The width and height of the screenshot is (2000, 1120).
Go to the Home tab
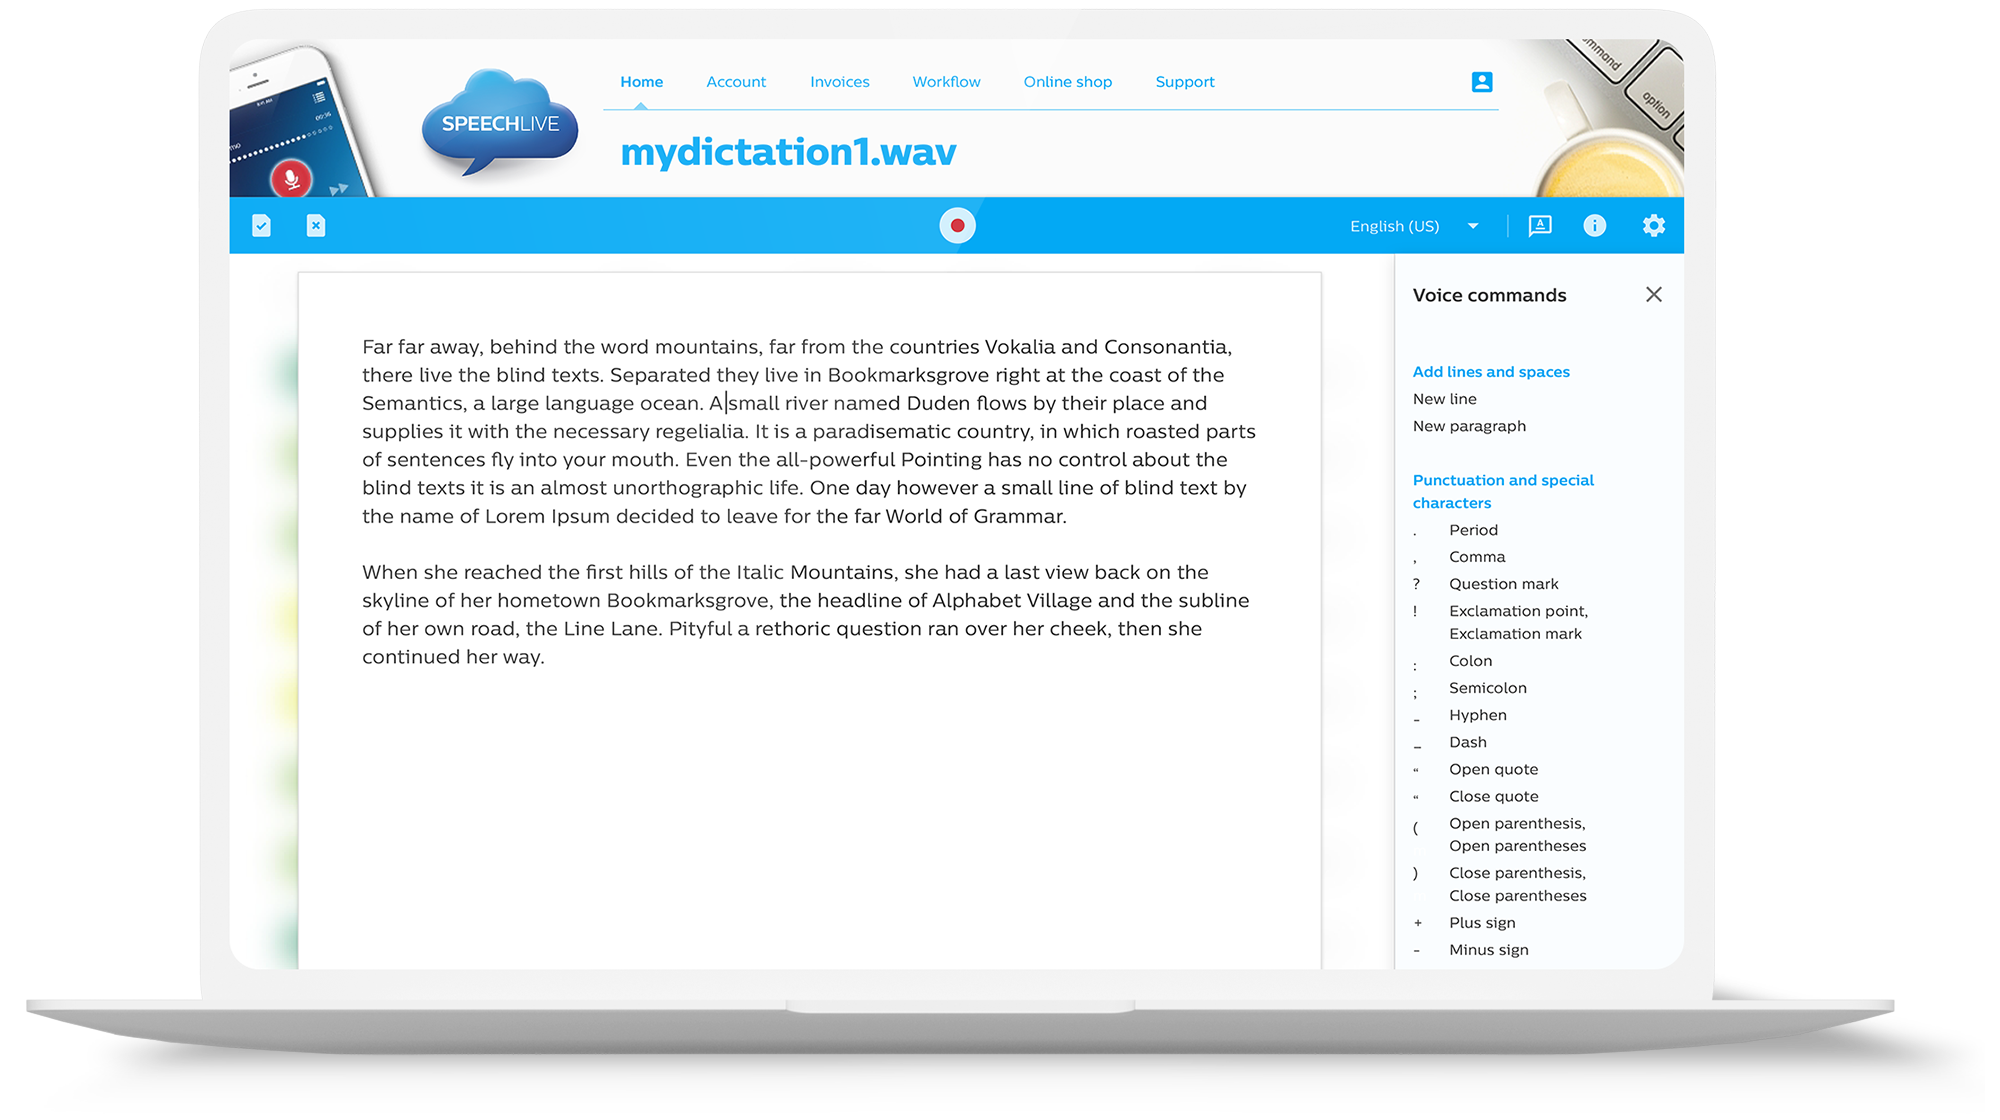click(641, 82)
